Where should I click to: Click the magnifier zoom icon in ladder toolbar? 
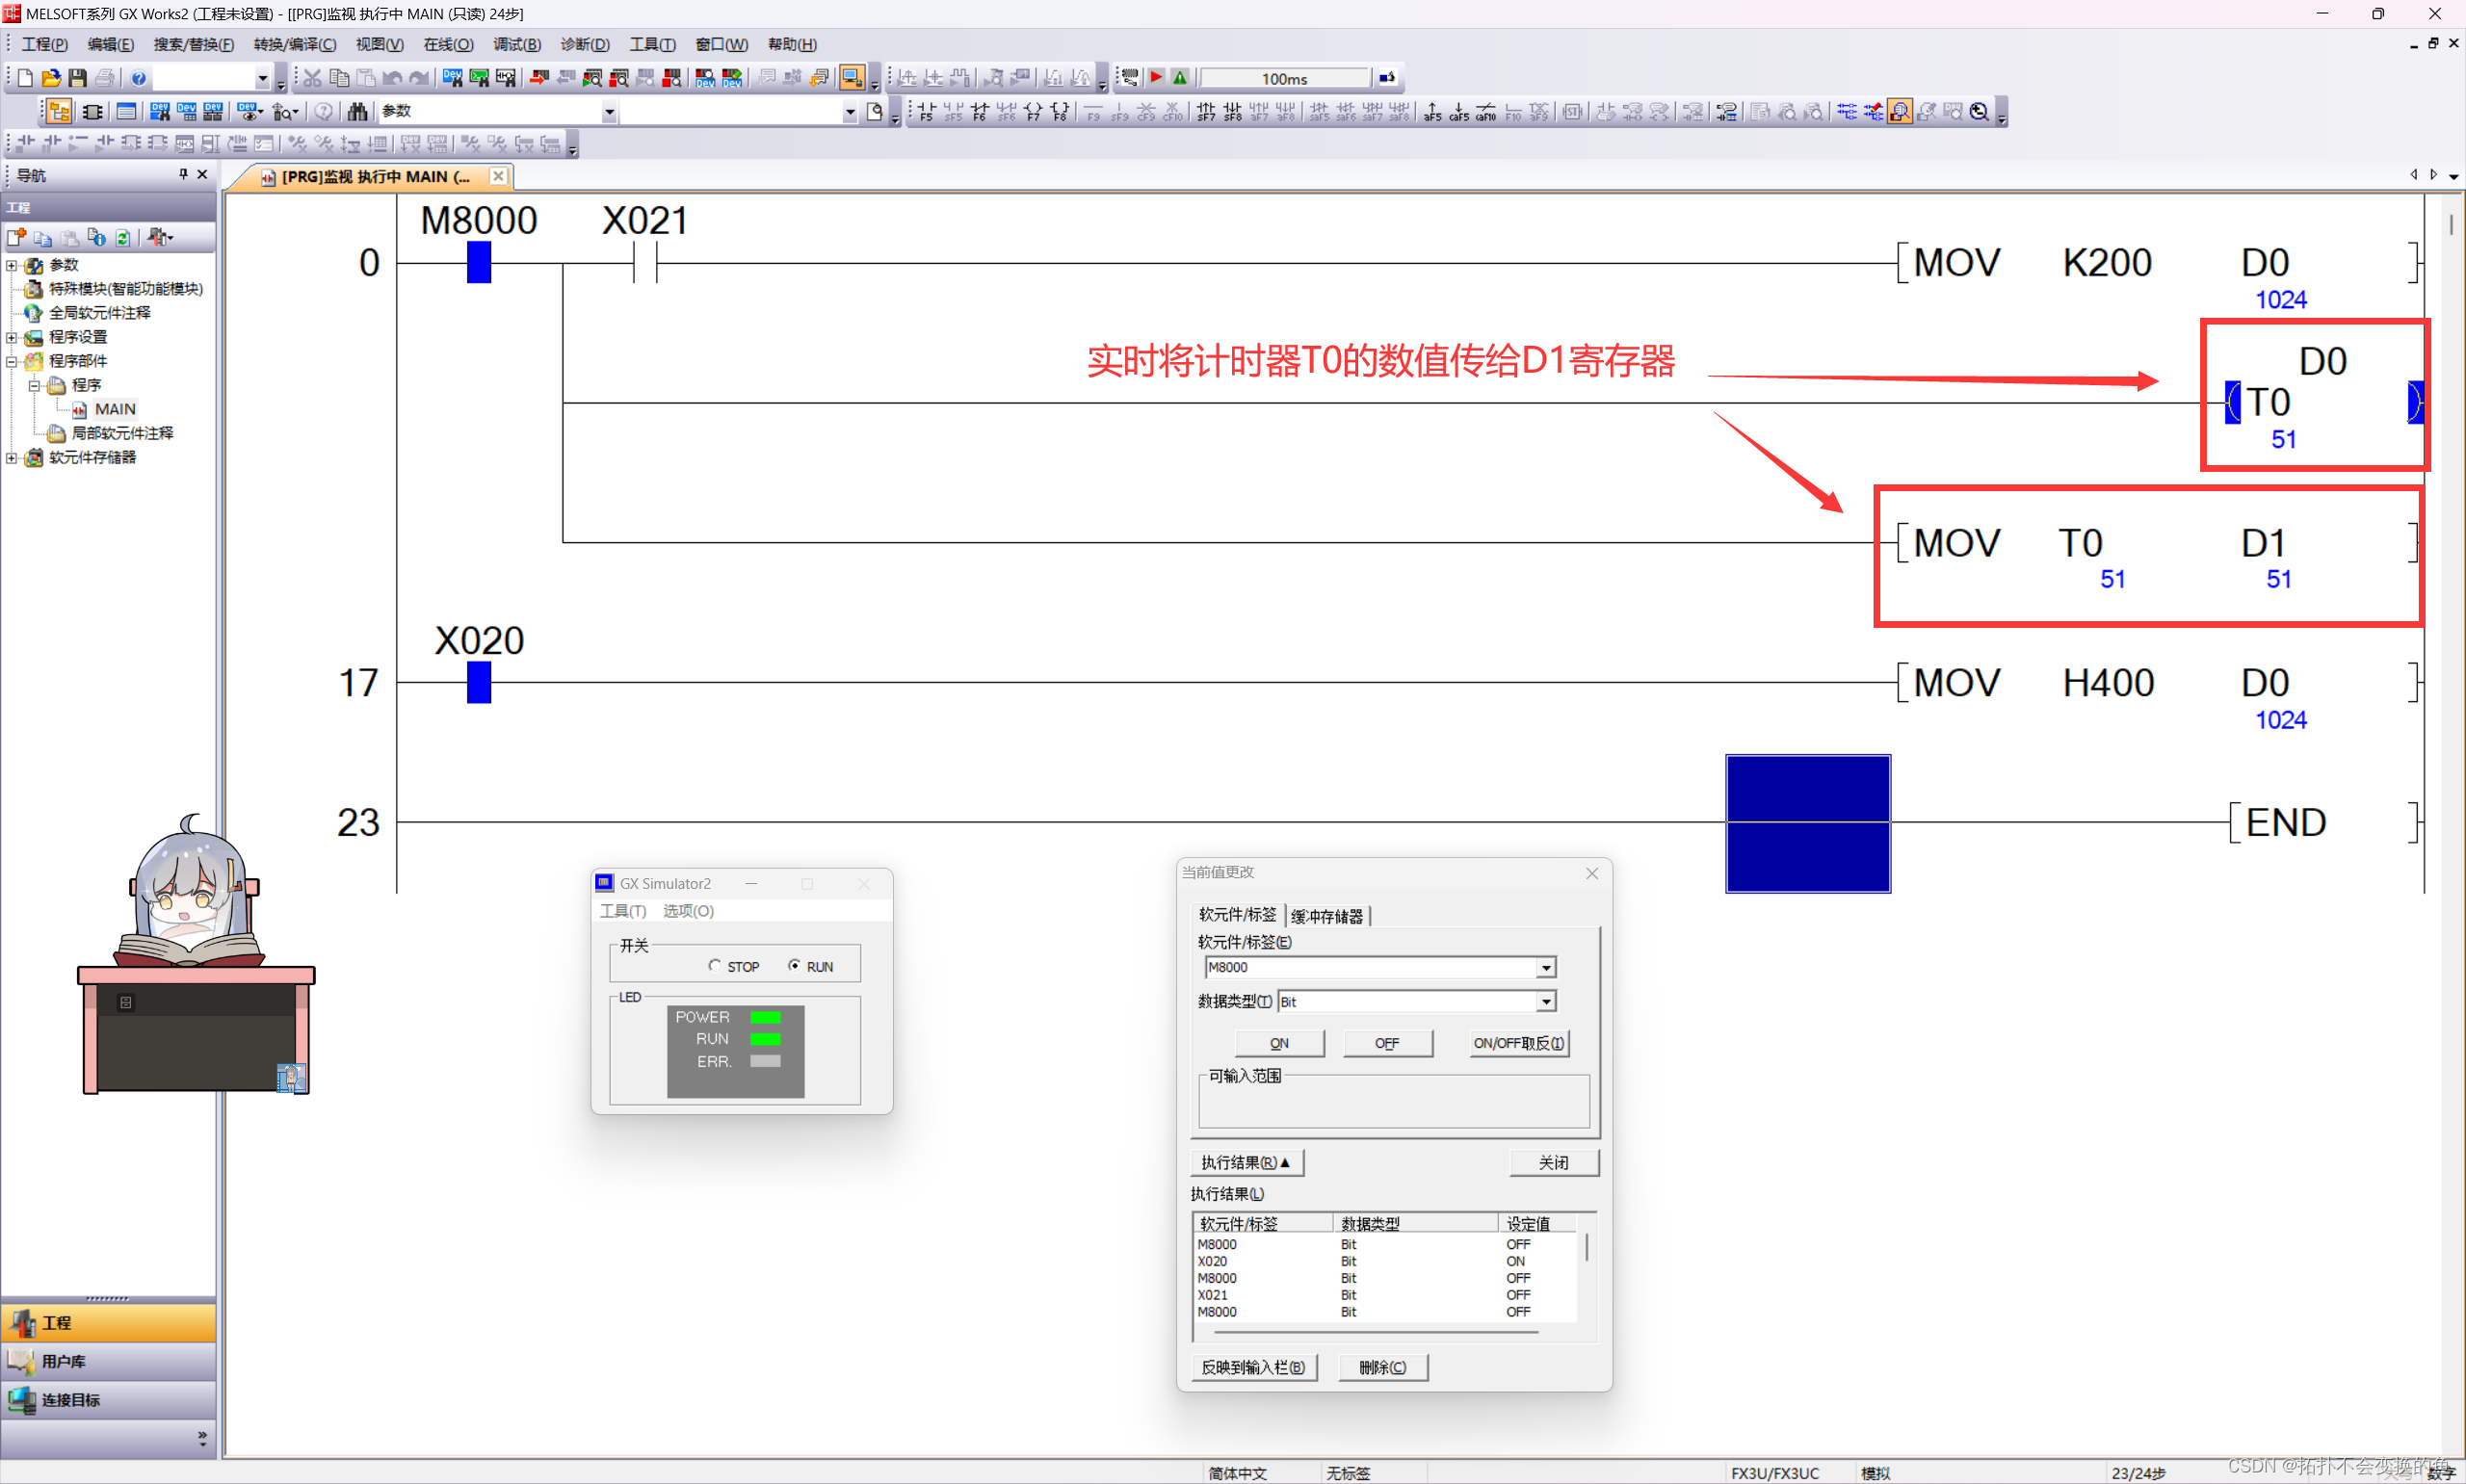tap(1979, 112)
